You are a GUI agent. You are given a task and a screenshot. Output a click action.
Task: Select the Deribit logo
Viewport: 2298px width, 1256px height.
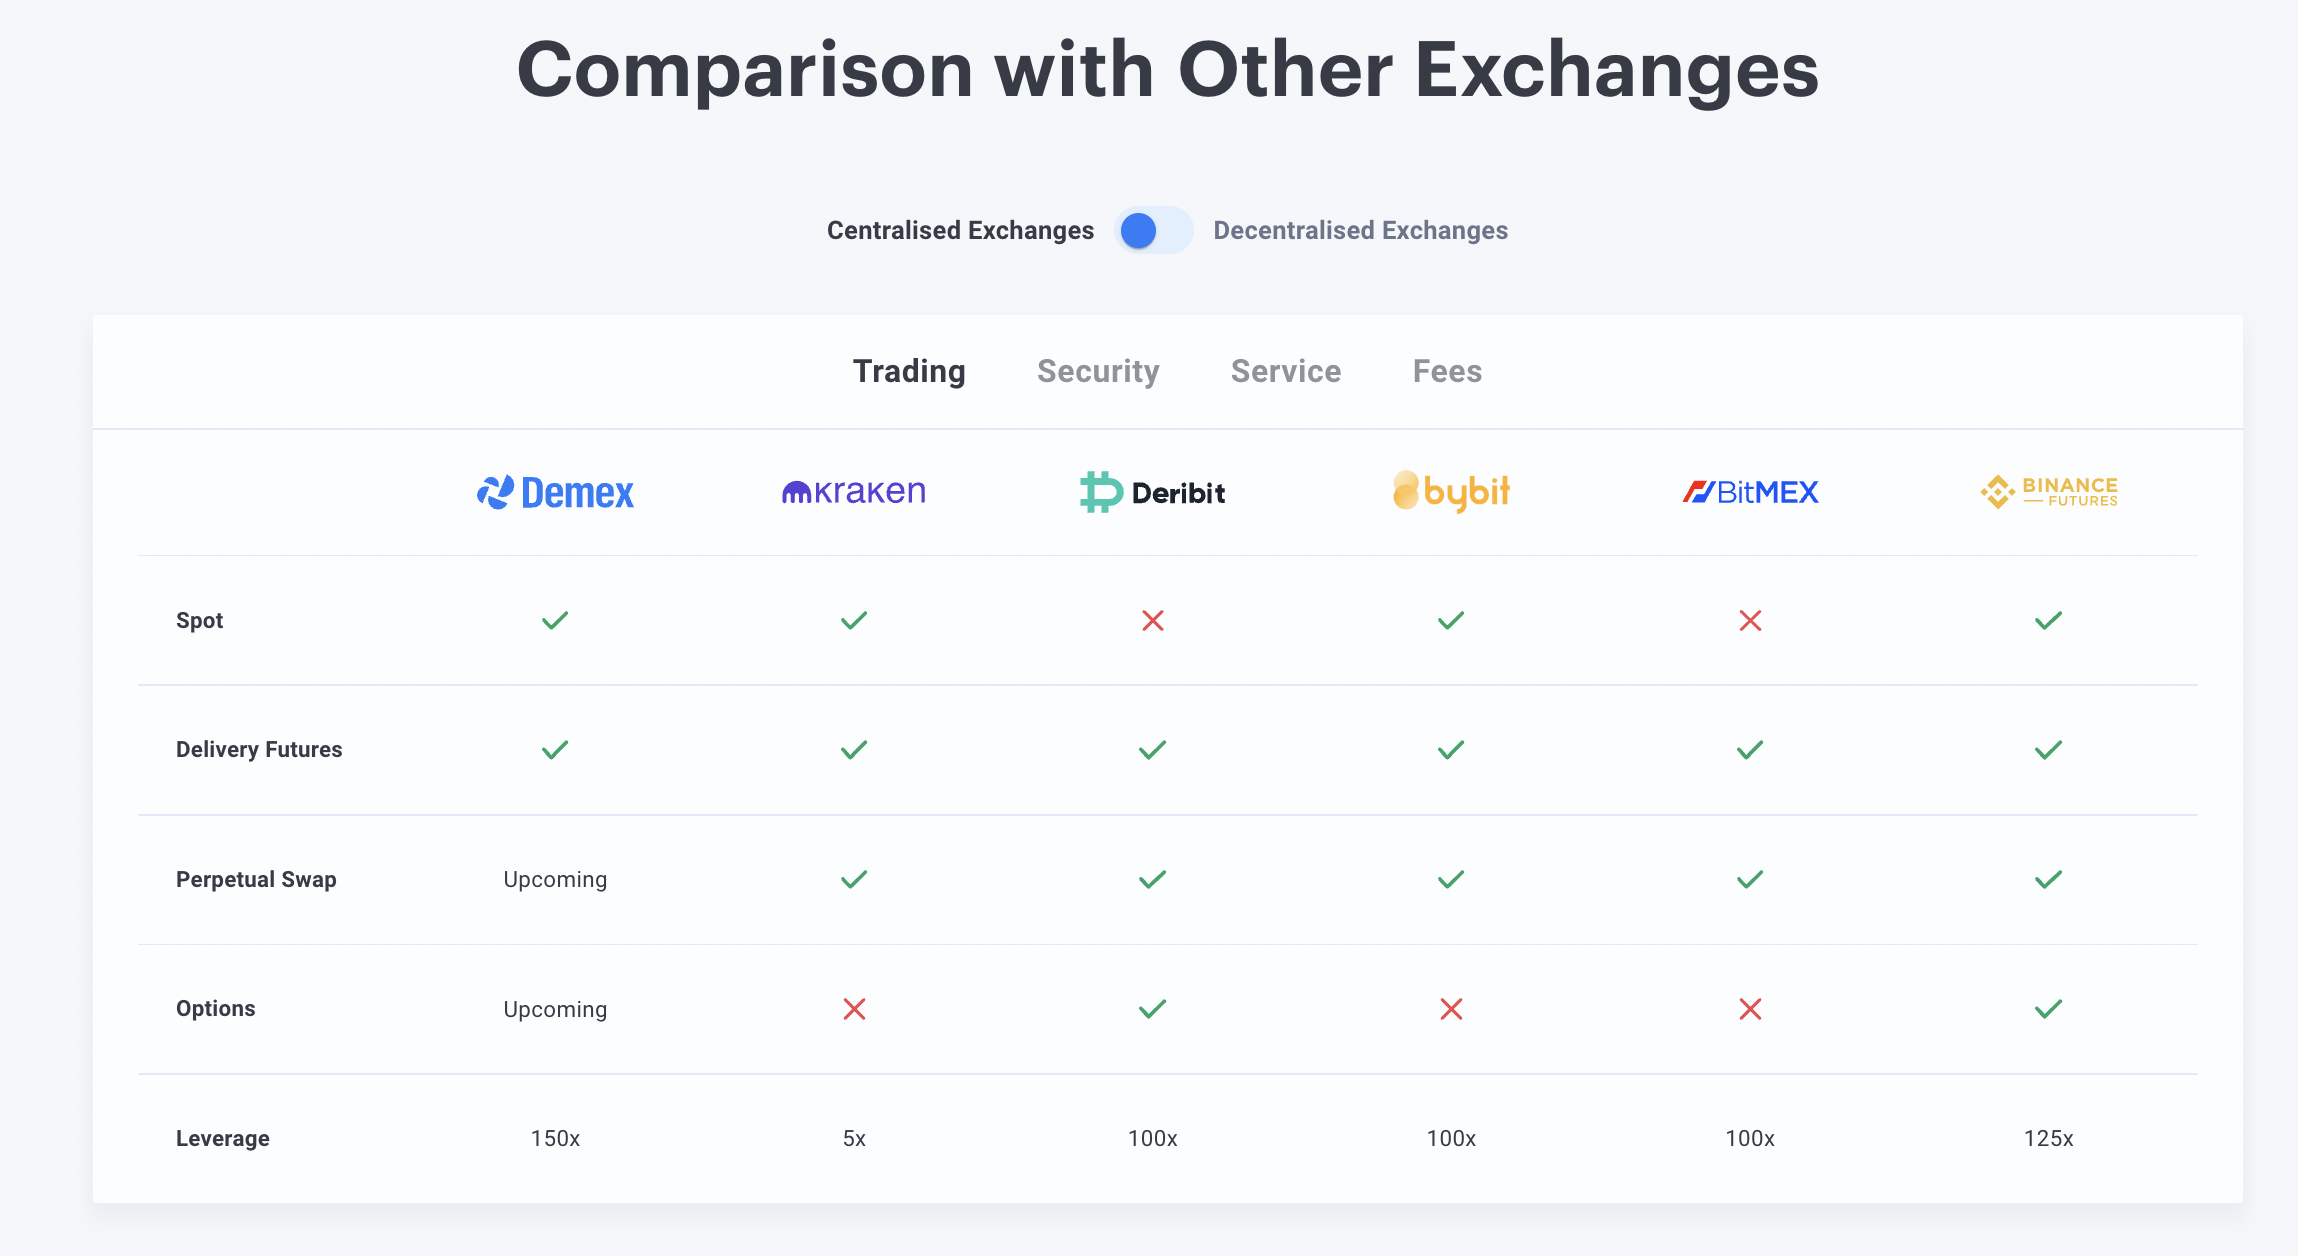(1152, 492)
